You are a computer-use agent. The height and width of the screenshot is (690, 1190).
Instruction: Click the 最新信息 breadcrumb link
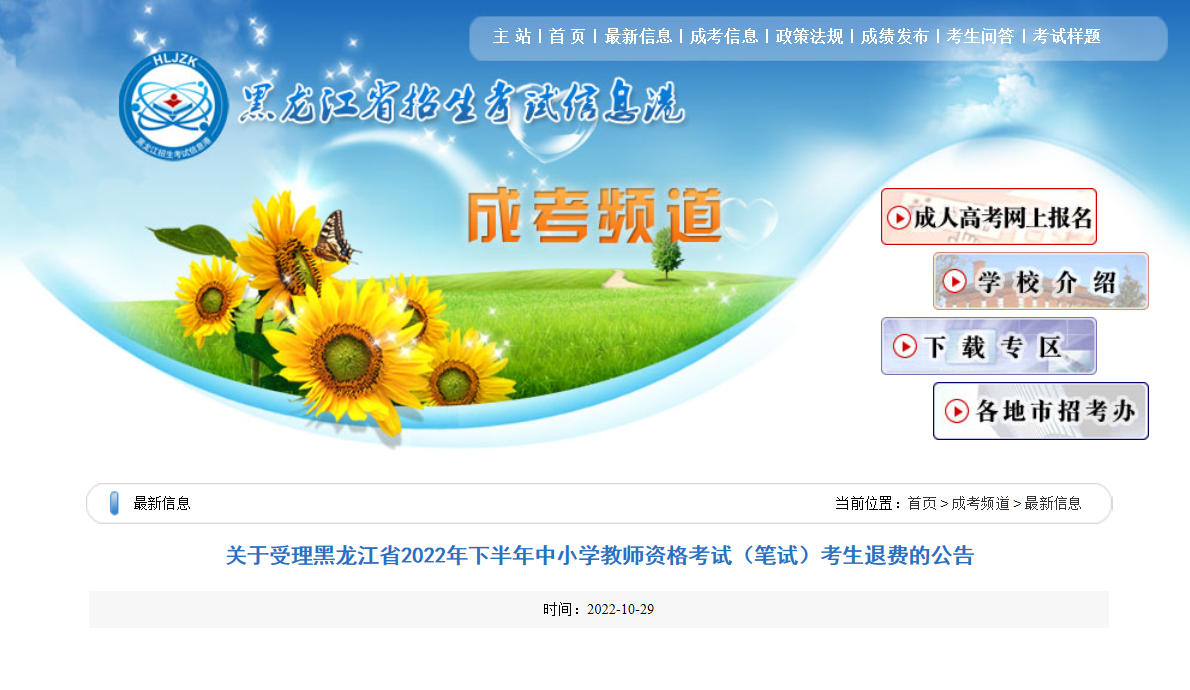(x=1053, y=503)
